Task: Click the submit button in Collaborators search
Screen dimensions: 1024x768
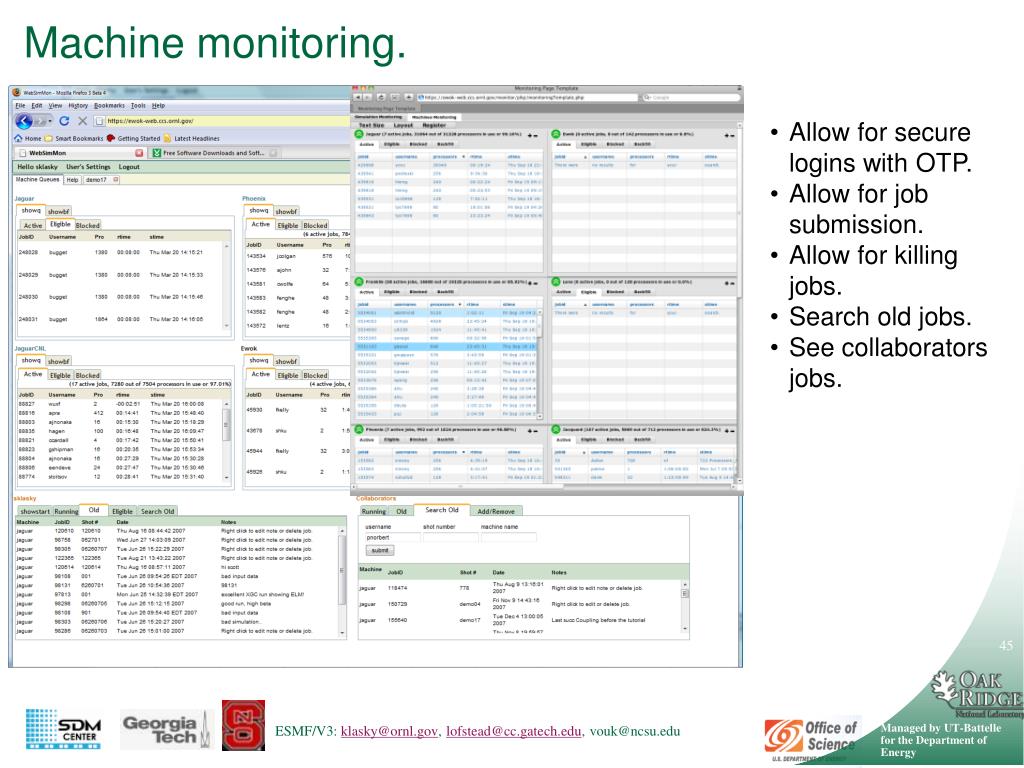Action: (379, 551)
